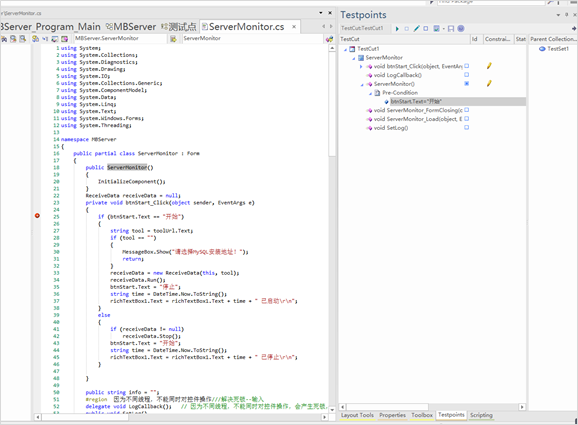Open the ServerMonitor member combo box
This screenshot has height=425, width=578.
[x=253, y=38]
